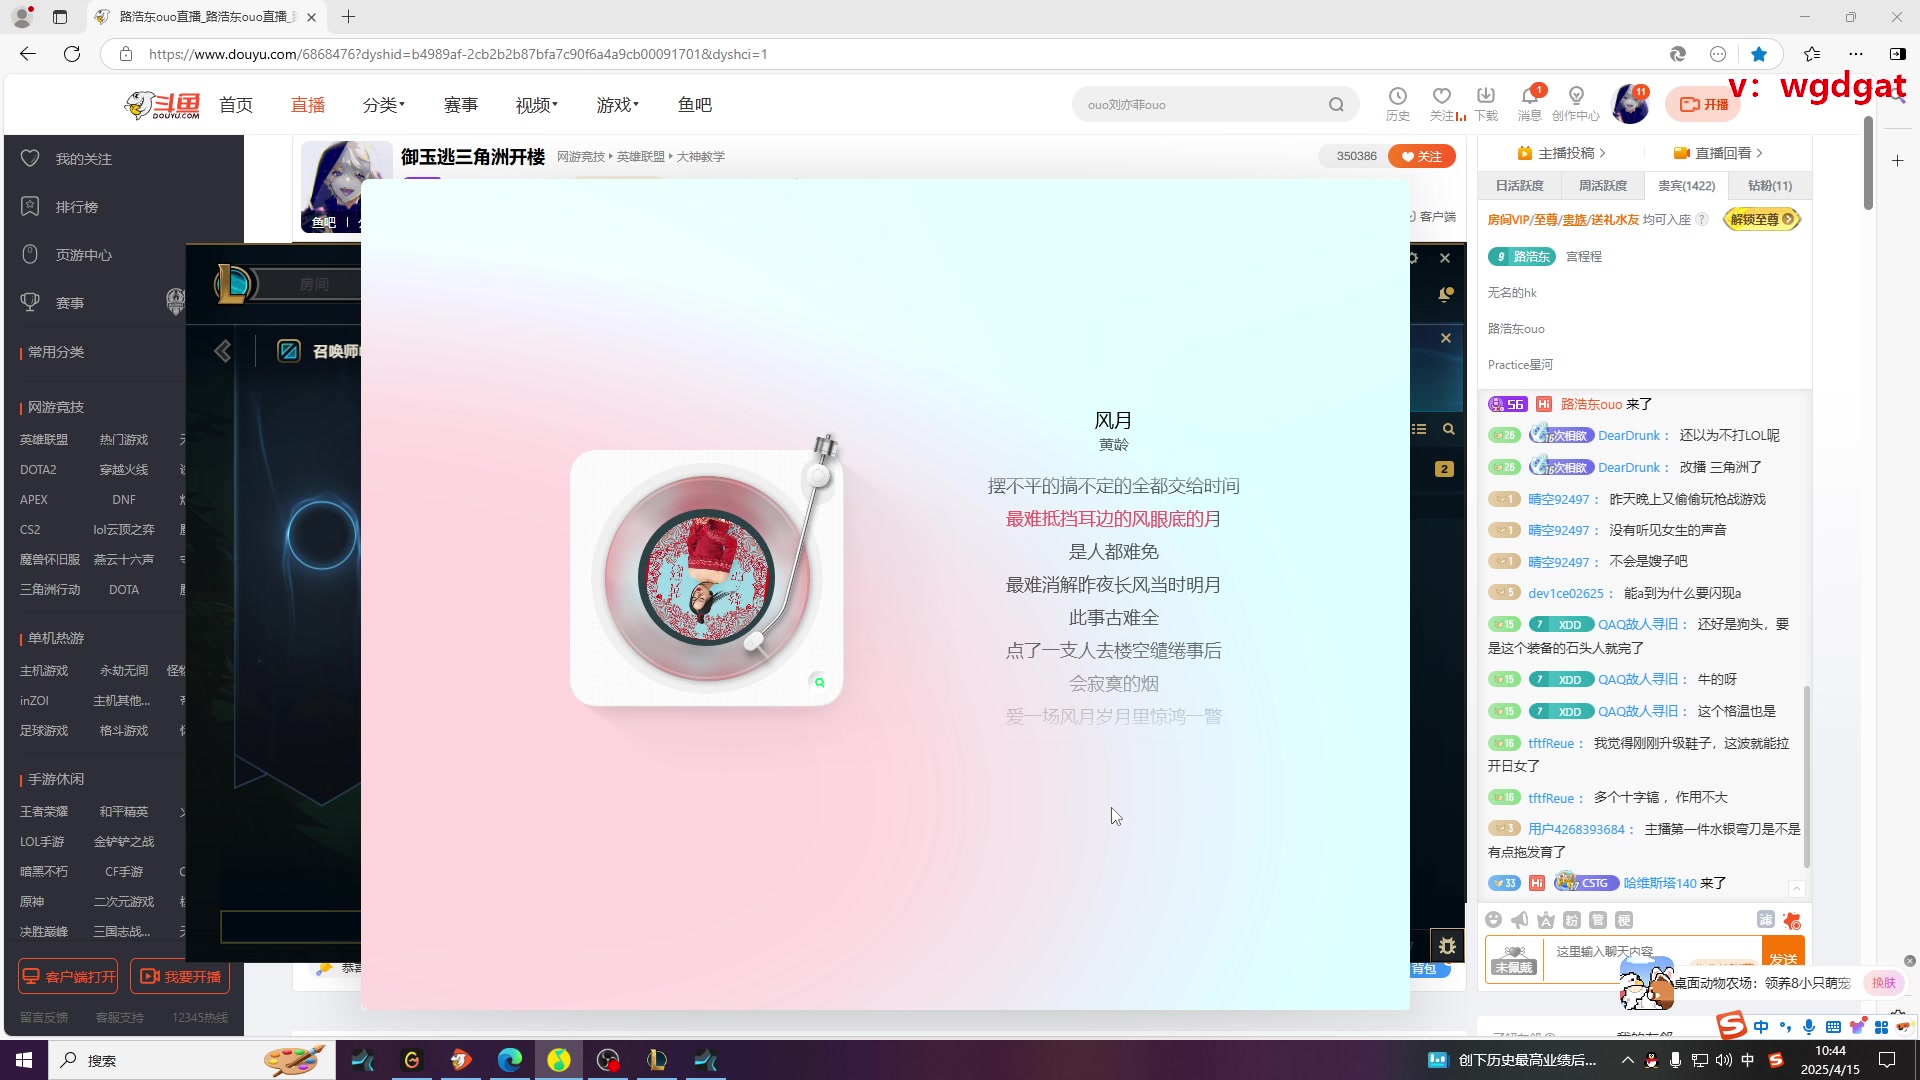This screenshot has width=1920, height=1080.
Task: Expand 主播投稿 section
Action: [1561, 153]
